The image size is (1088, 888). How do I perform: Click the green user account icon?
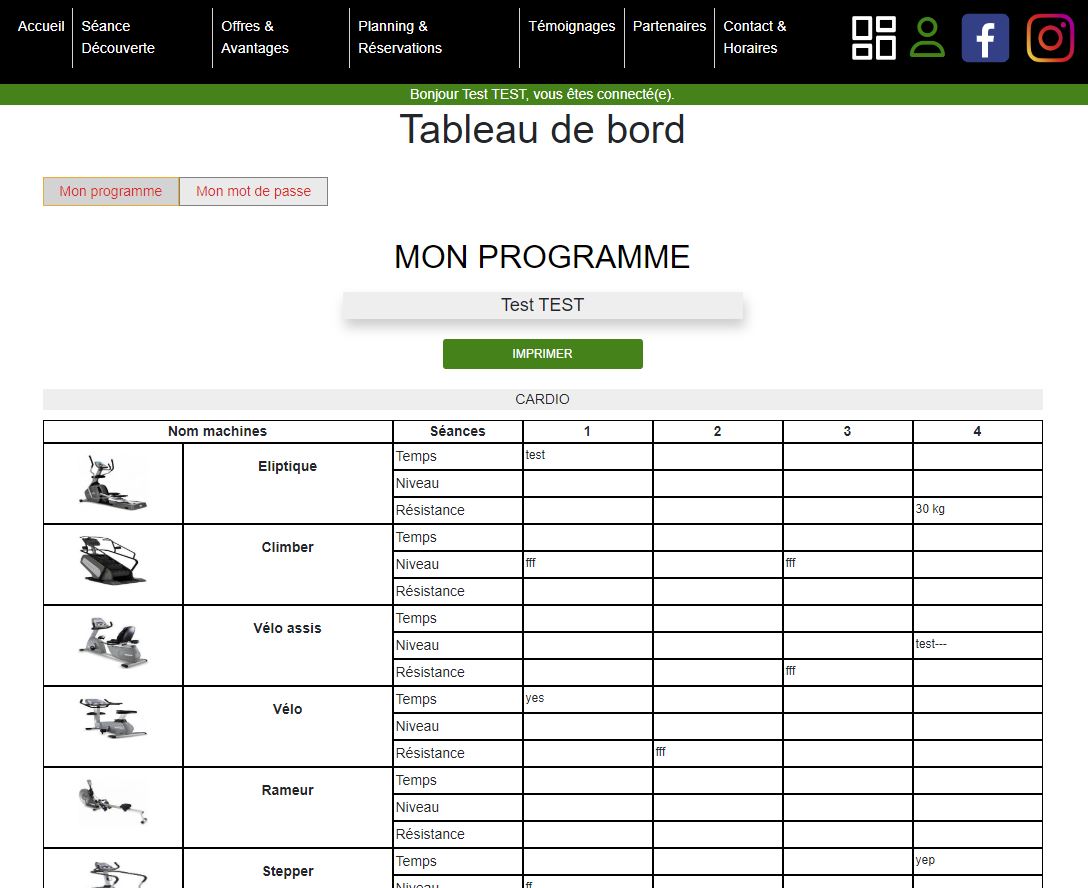tap(927, 38)
